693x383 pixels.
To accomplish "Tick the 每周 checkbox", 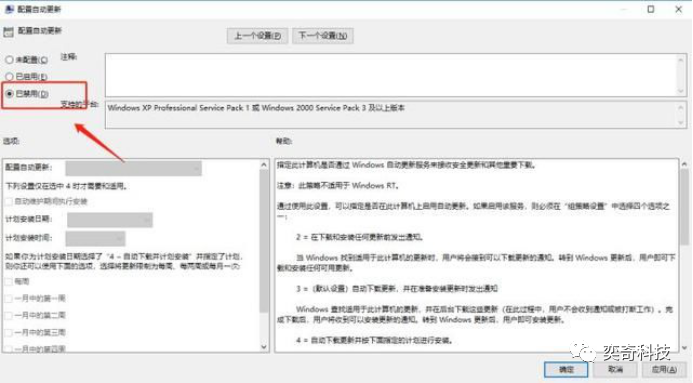I will [x=9, y=281].
